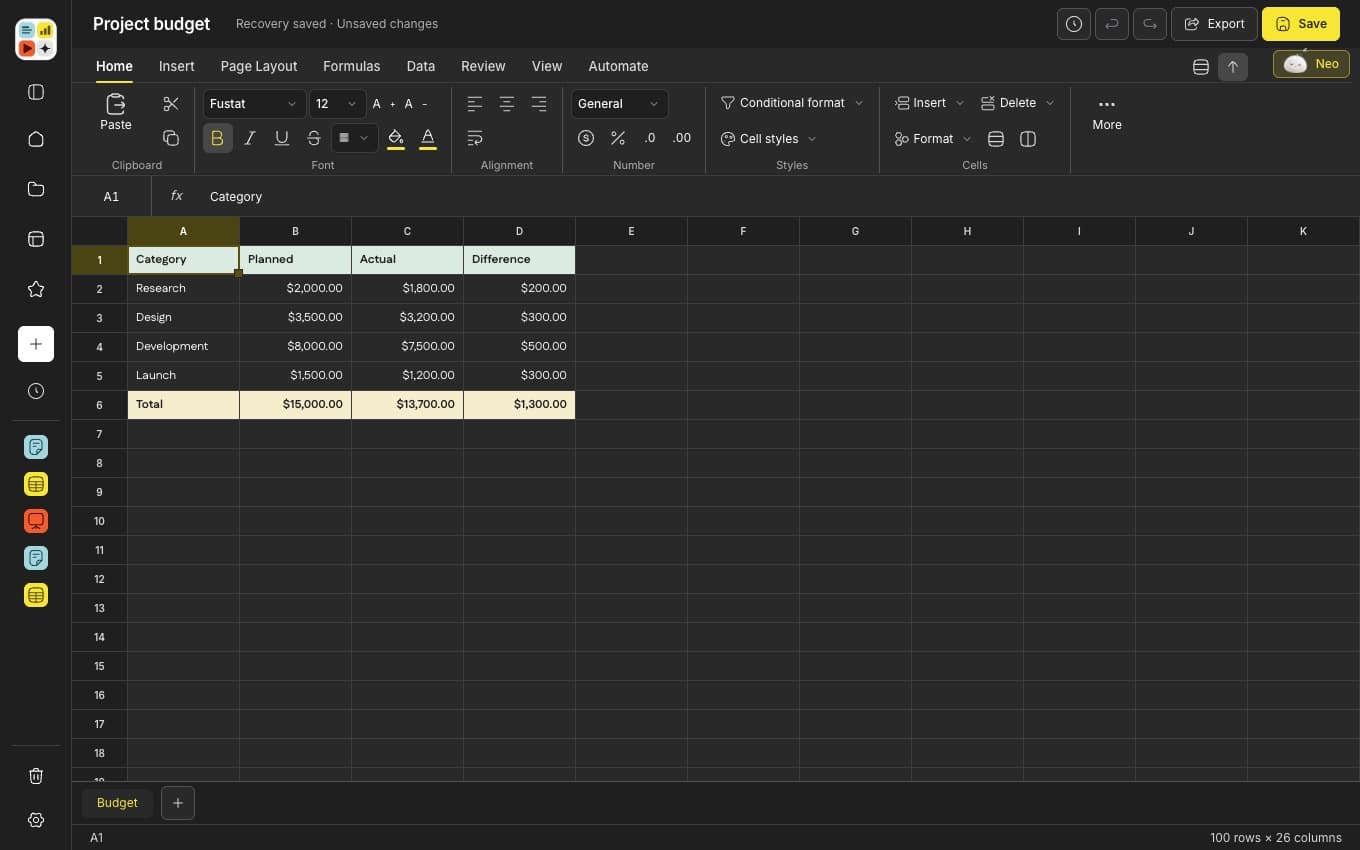1360x850 pixels.
Task: Click the Redo arrow button
Action: click(x=1150, y=24)
